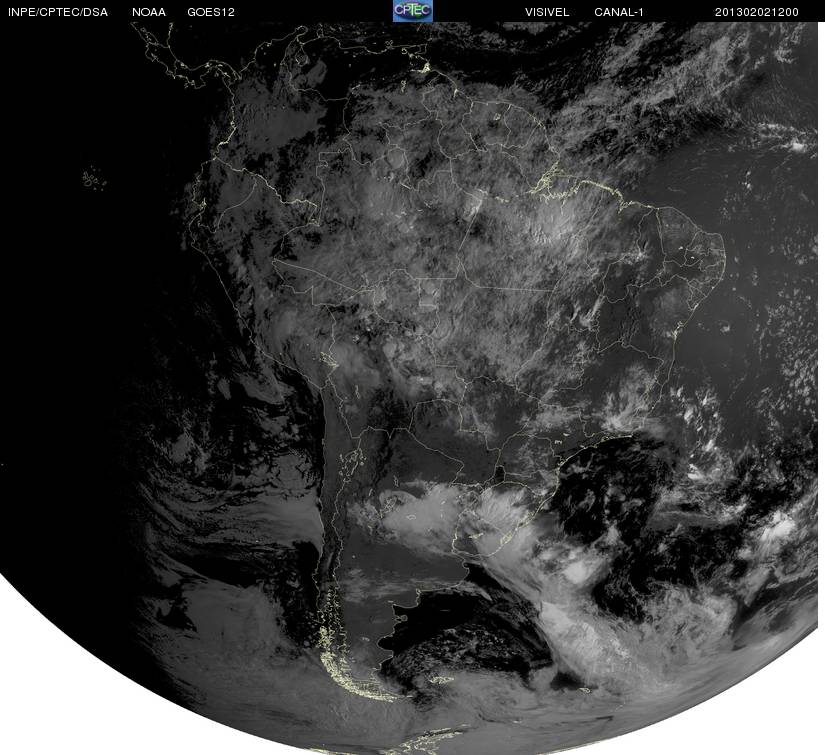Click the CANAL-1 label
825x755 pixels.
619,12
